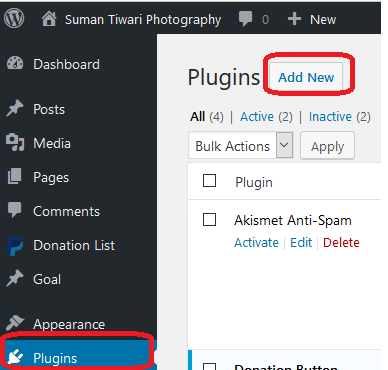Click the Add New plugin button
388x370 pixels.
(306, 77)
